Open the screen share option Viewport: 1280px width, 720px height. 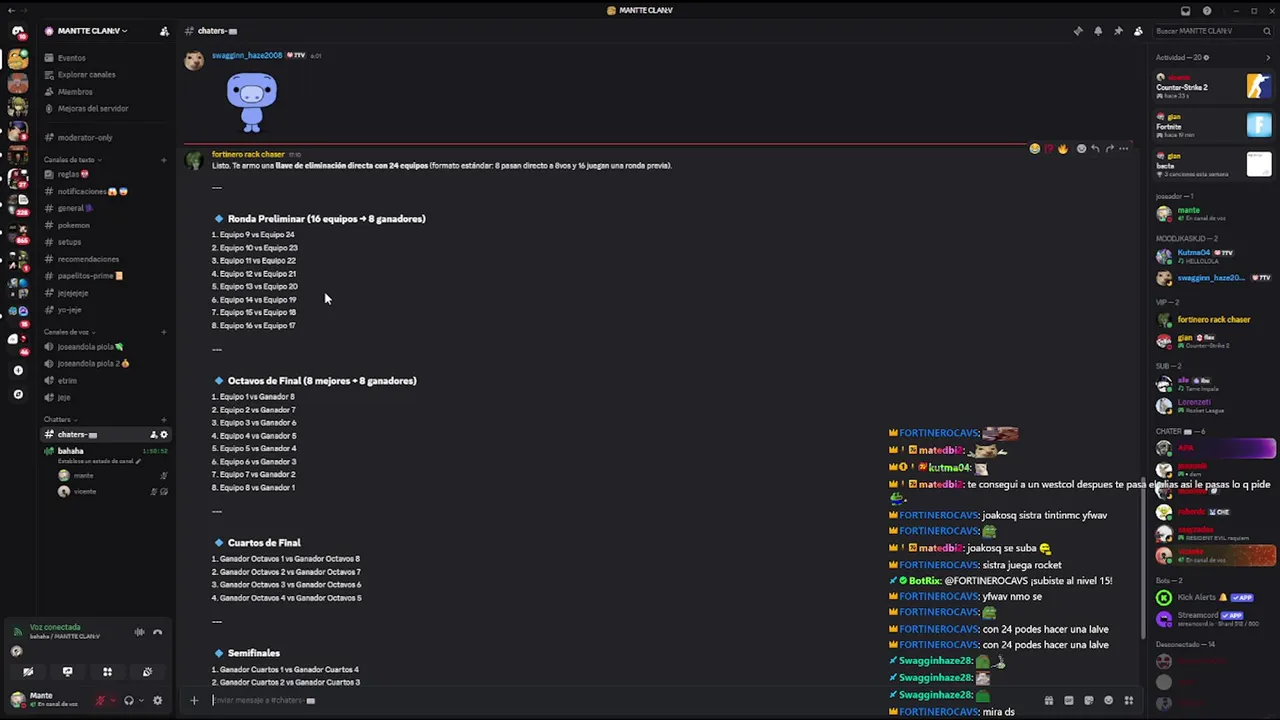(x=67, y=672)
